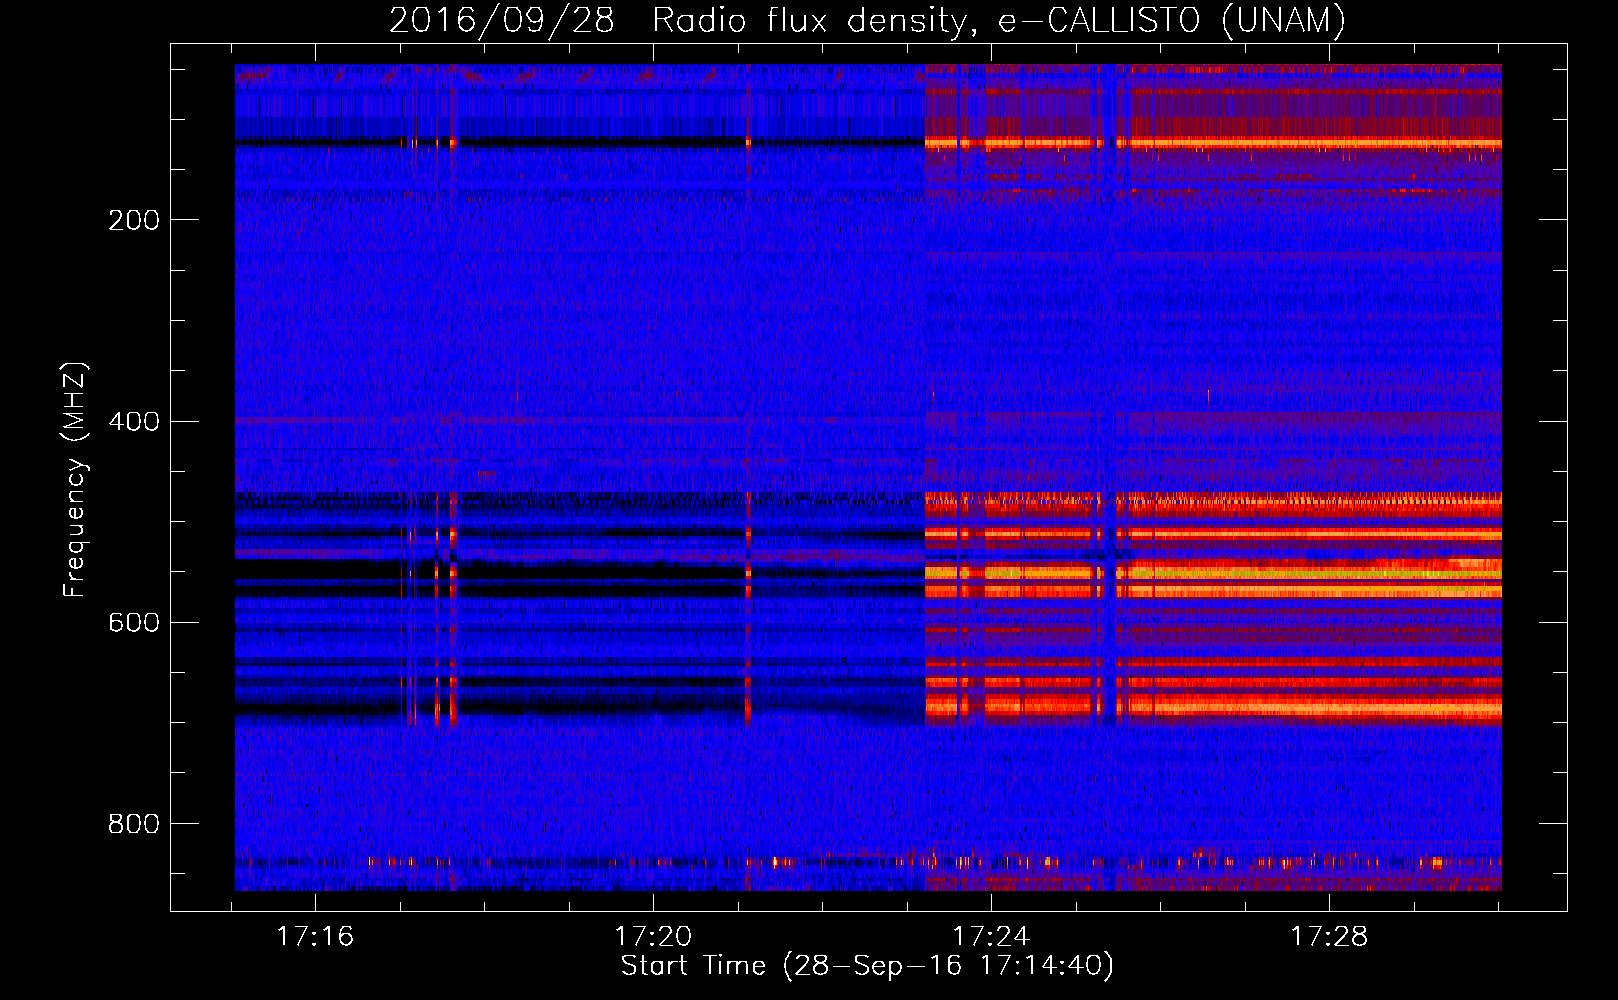Click the 17:16 time tick label

pos(315,937)
